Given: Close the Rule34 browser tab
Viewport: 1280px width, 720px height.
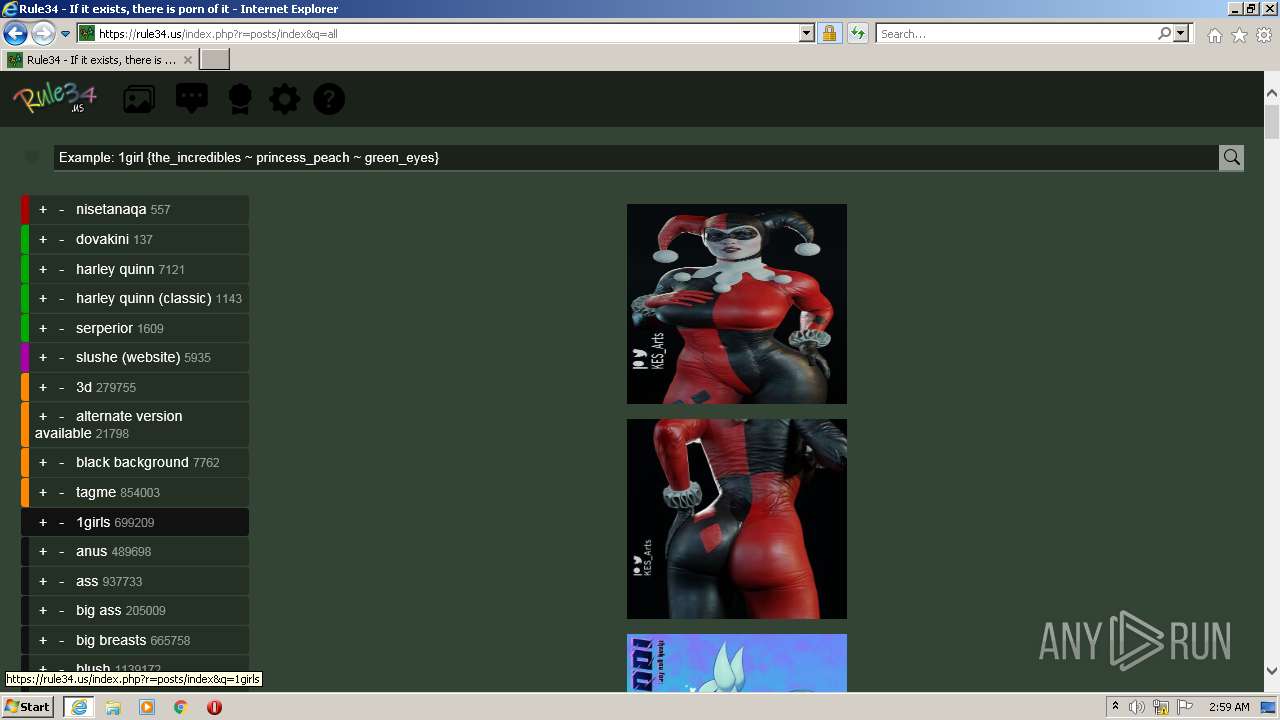Looking at the screenshot, I should [x=187, y=60].
